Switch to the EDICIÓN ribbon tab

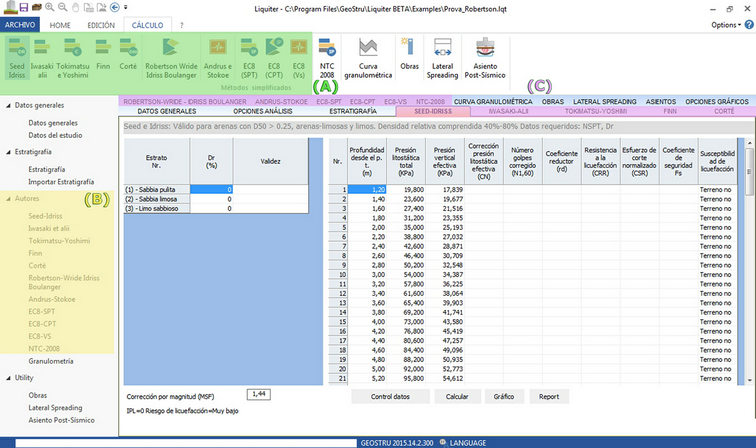[x=101, y=25]
